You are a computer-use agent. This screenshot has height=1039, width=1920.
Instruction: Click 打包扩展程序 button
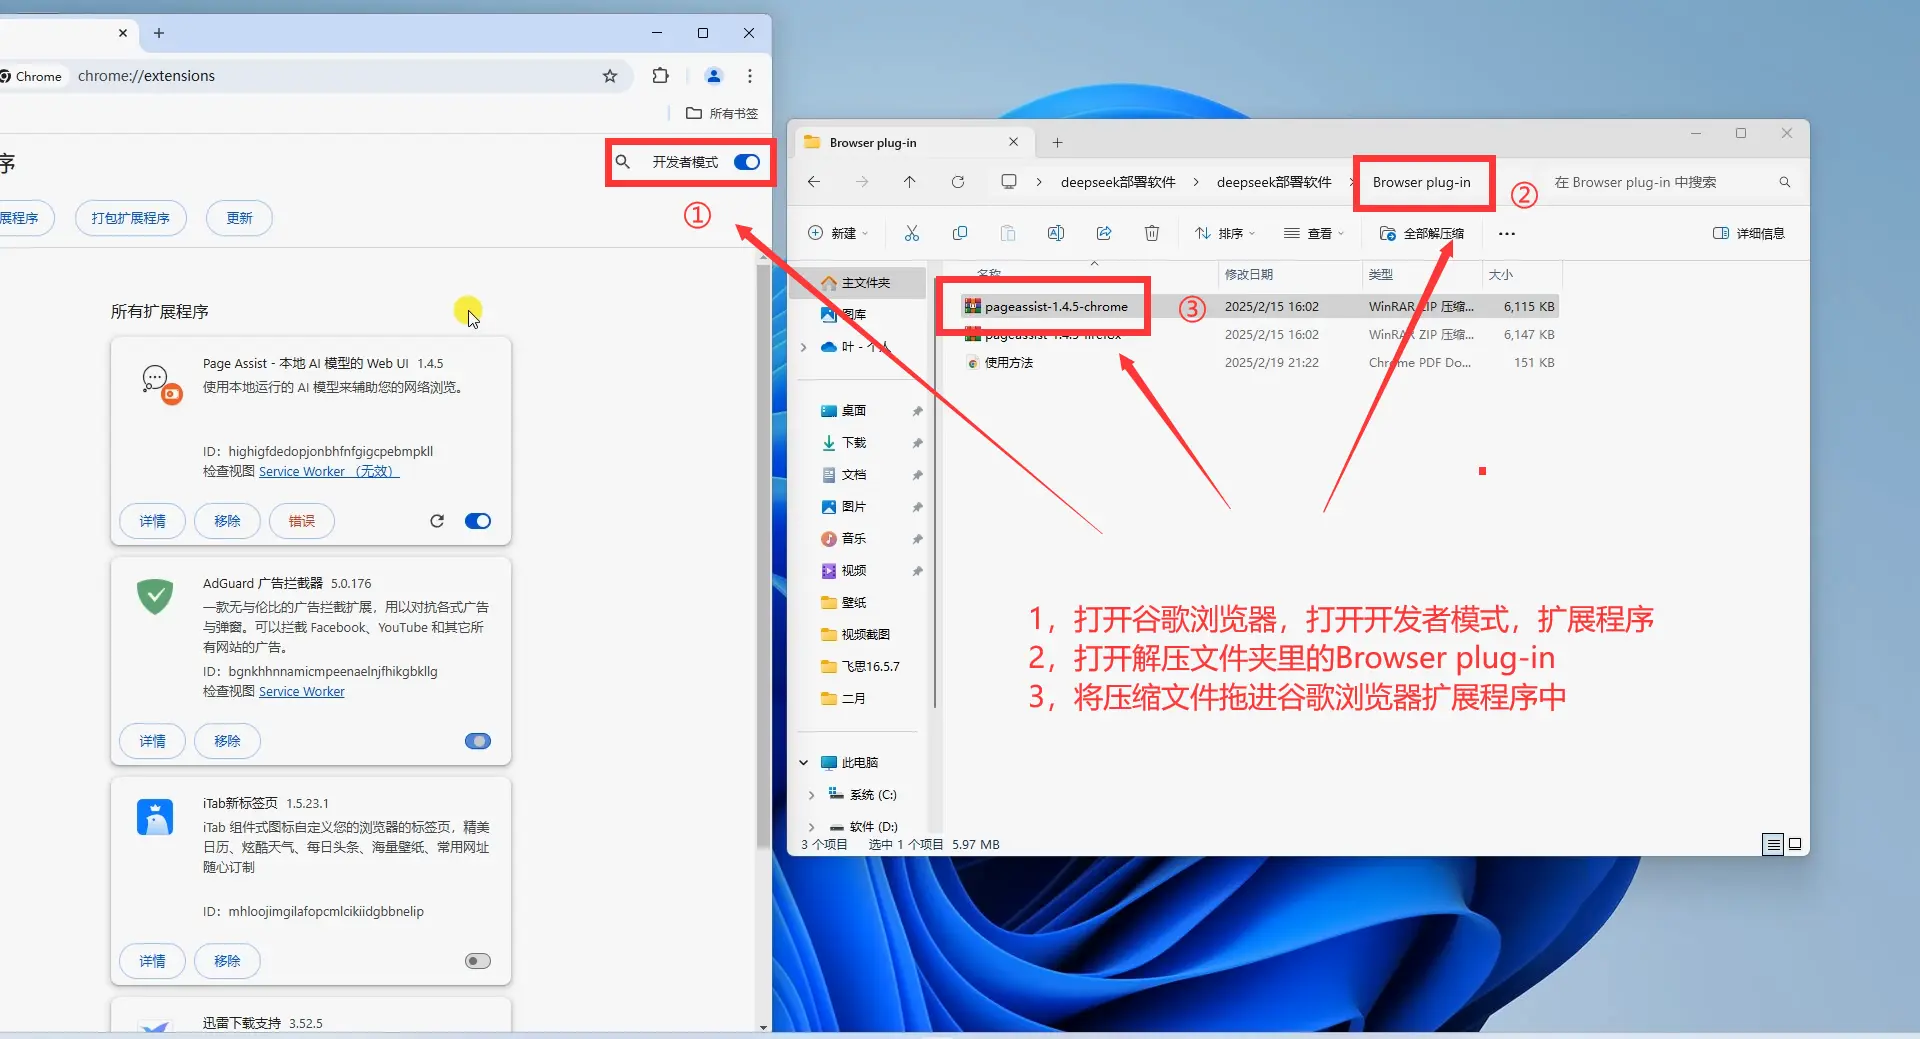(x=131, y=218)
